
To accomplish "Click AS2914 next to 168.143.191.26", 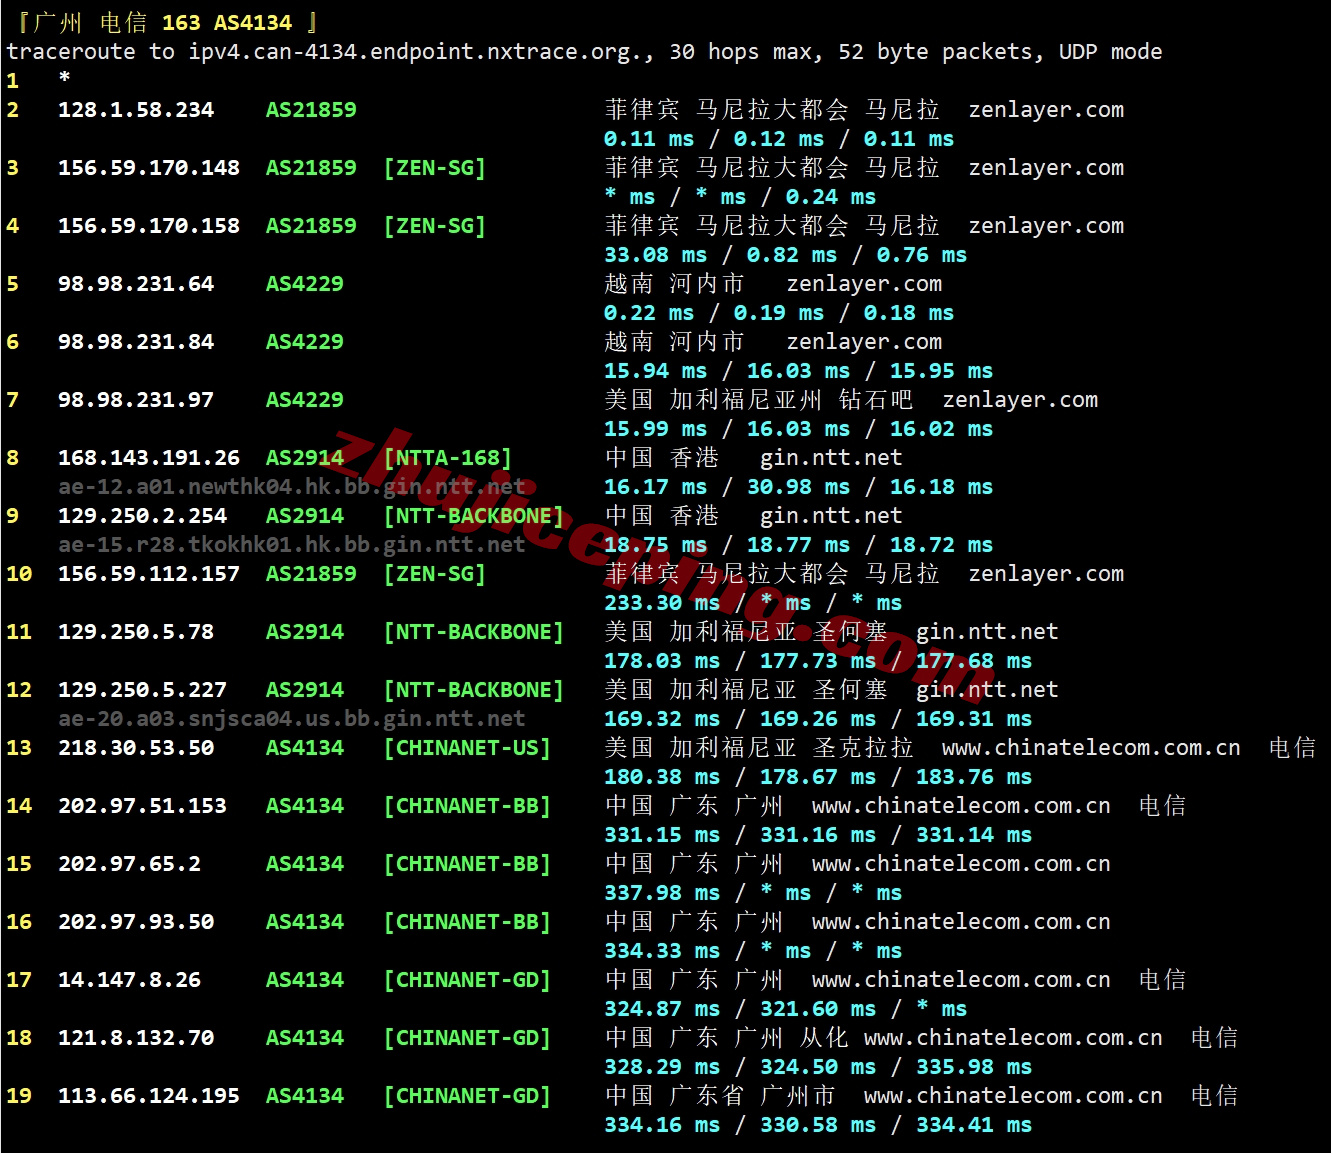I will 305,458.
